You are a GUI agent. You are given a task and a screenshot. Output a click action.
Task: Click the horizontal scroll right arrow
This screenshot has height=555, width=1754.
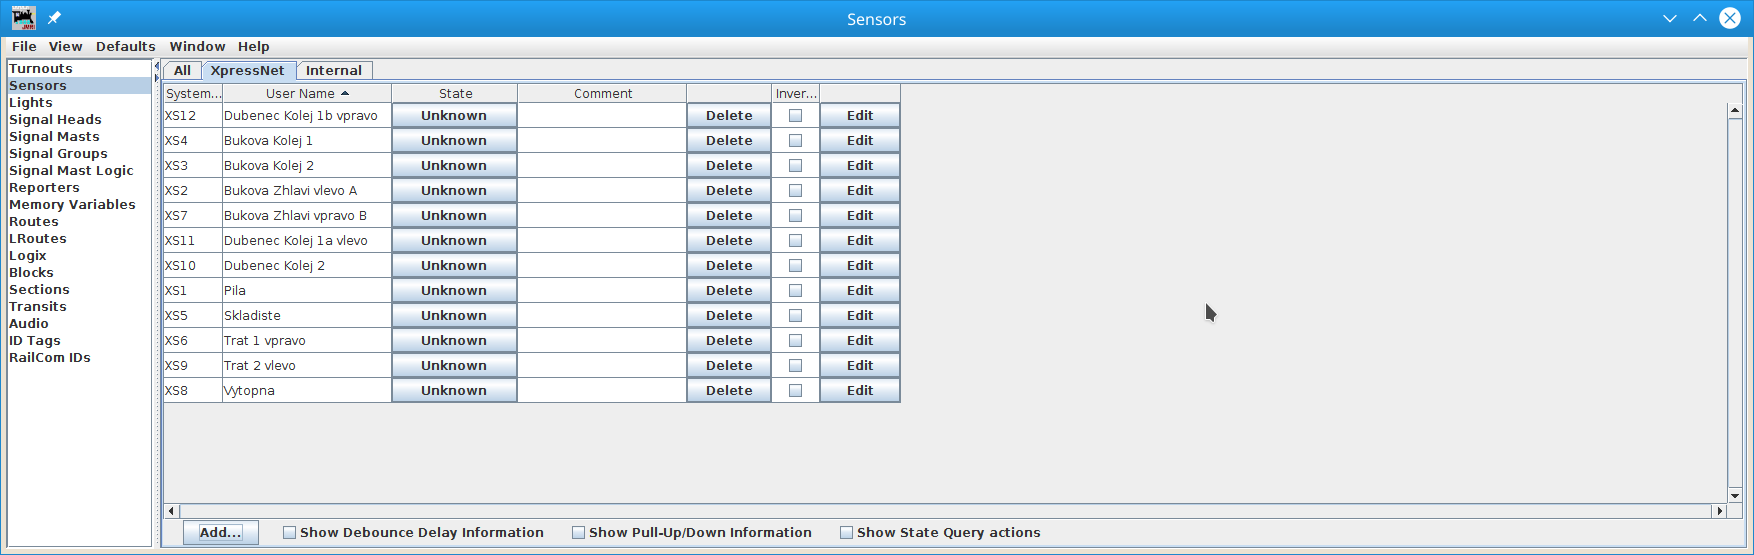point(1720,511)
